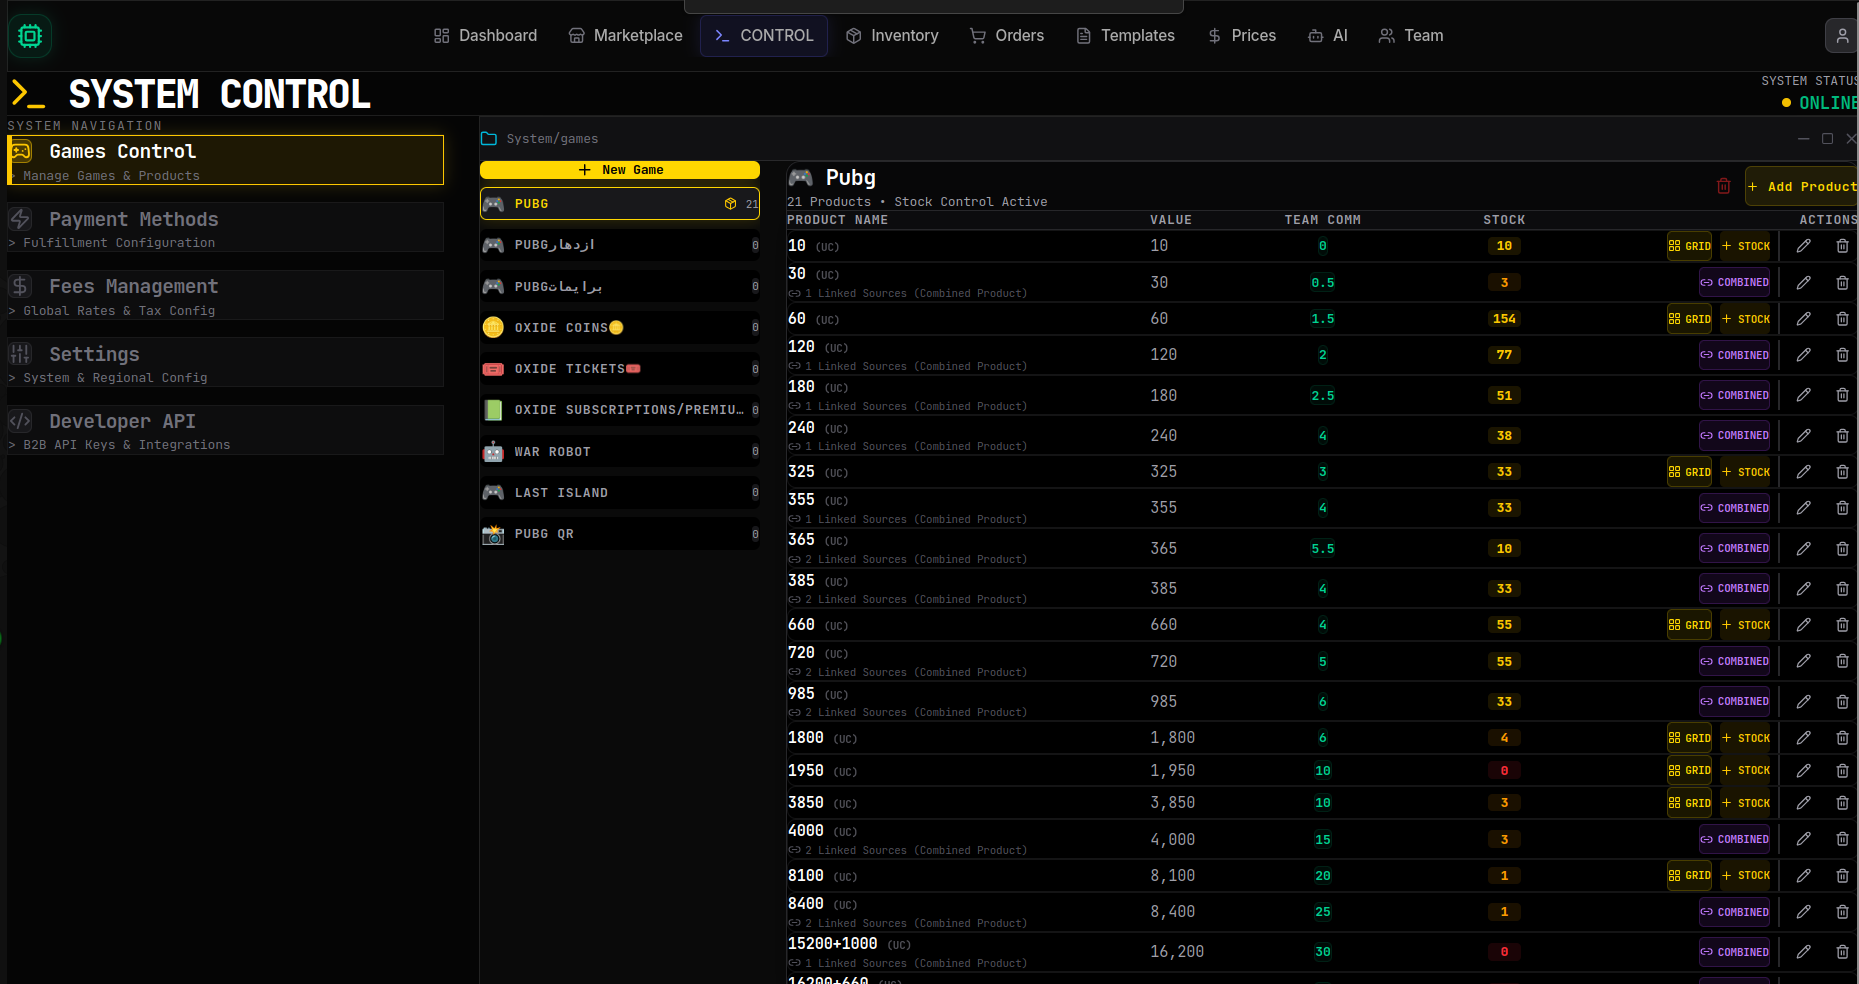Expand linked sources under 365 UC
Viewport: 1859px width, 984px height.
[908, 560]
